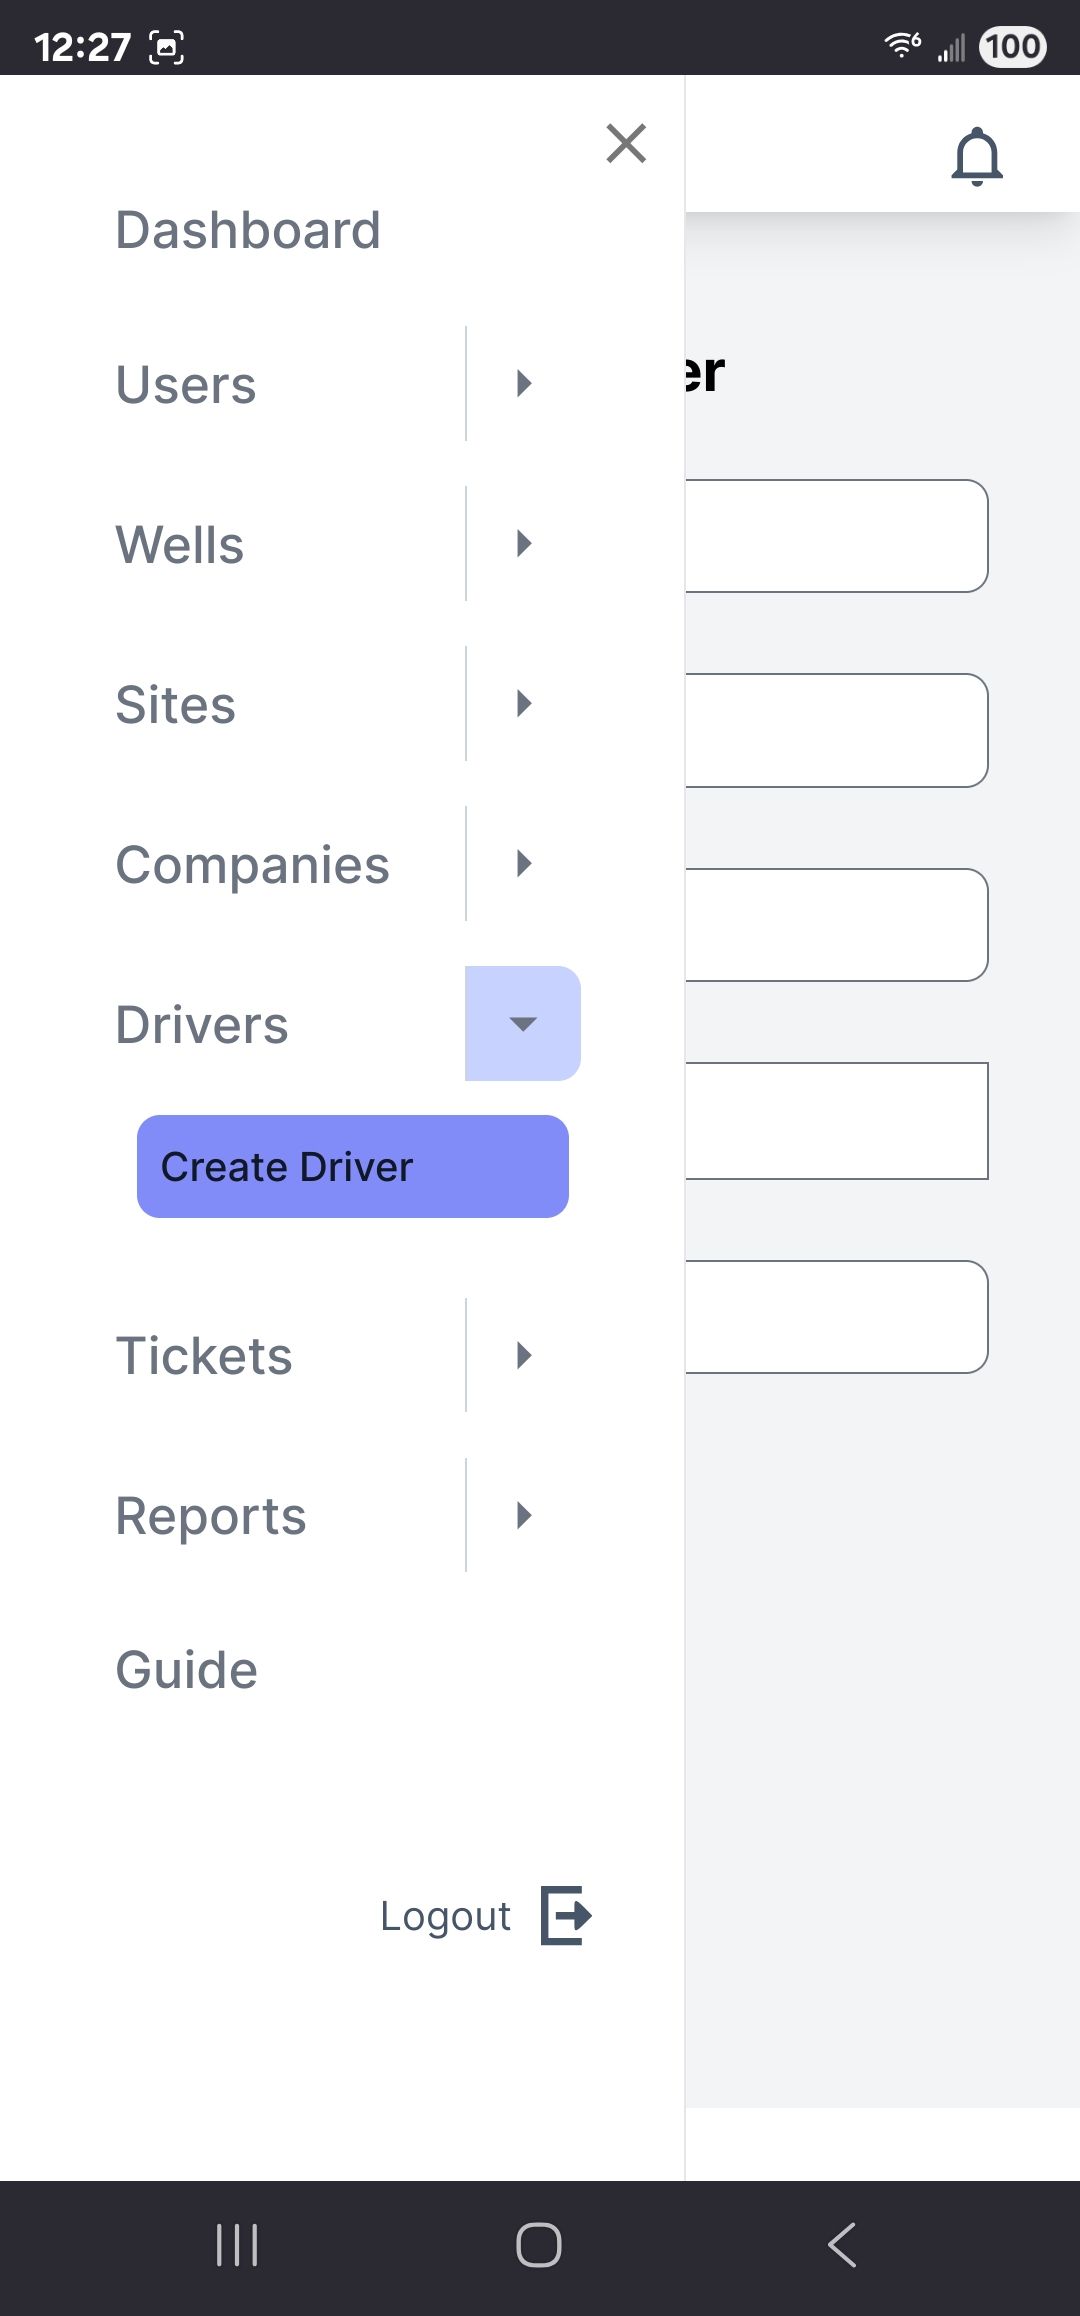Expand the Sites submenu arrow
This screenshot has height=2316, width=1080.
click(x=523, y=704)
